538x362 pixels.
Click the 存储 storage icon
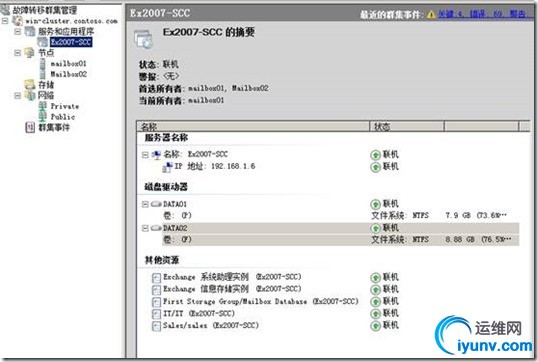(x=30, y=85)
